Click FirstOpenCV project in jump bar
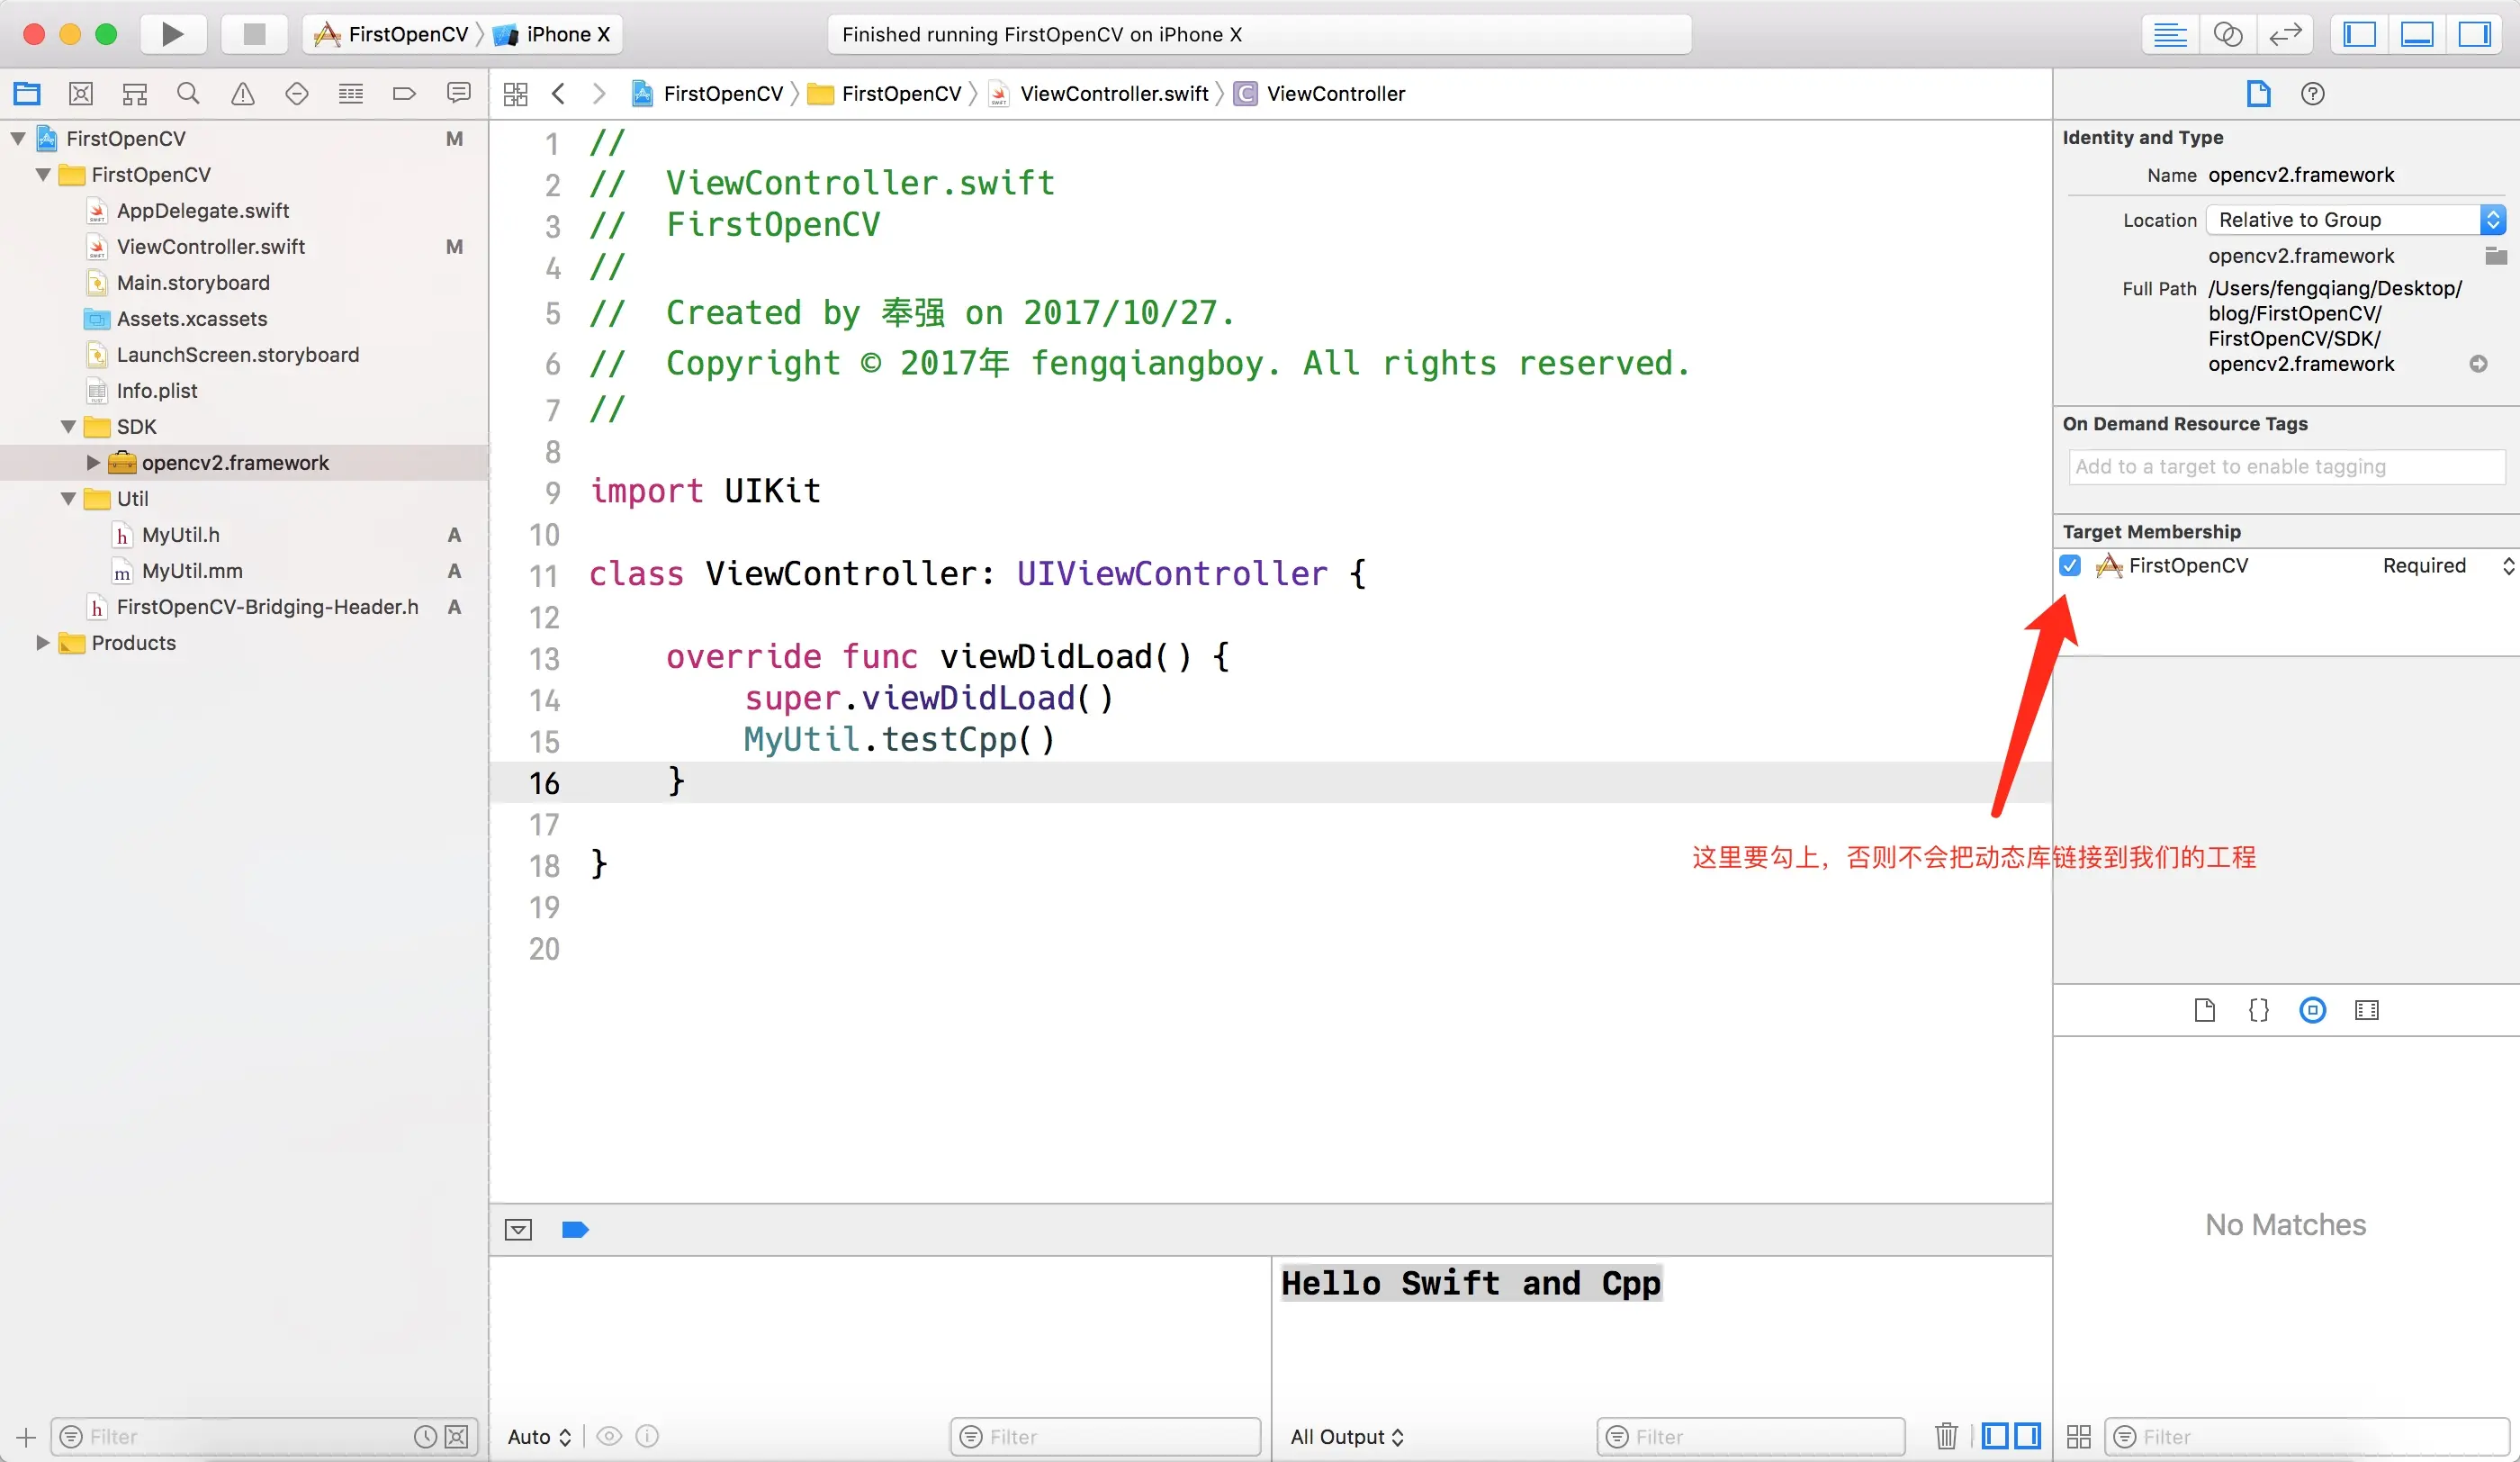Image resolution: width=2520 pixels, height=1462 pixels. click(708, 94)
